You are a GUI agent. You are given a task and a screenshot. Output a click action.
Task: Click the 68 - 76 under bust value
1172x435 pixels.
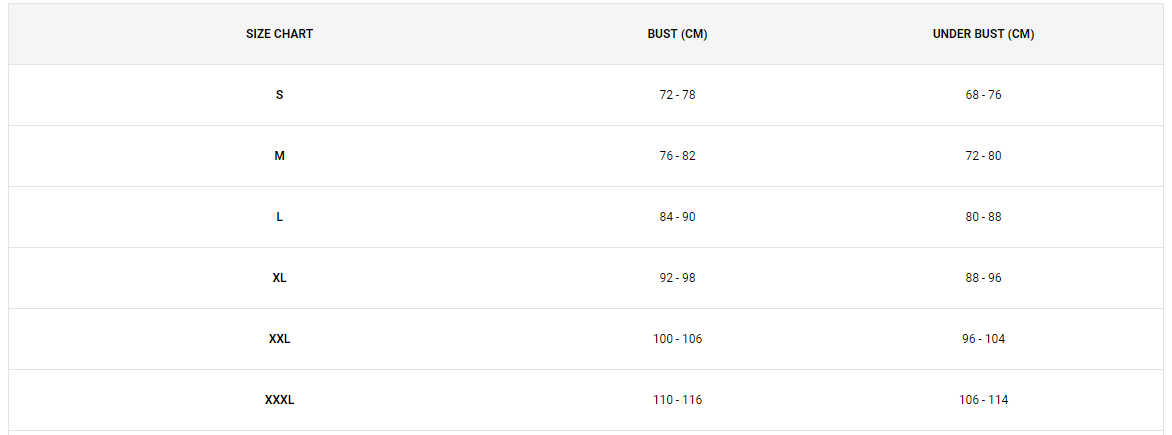984,95
